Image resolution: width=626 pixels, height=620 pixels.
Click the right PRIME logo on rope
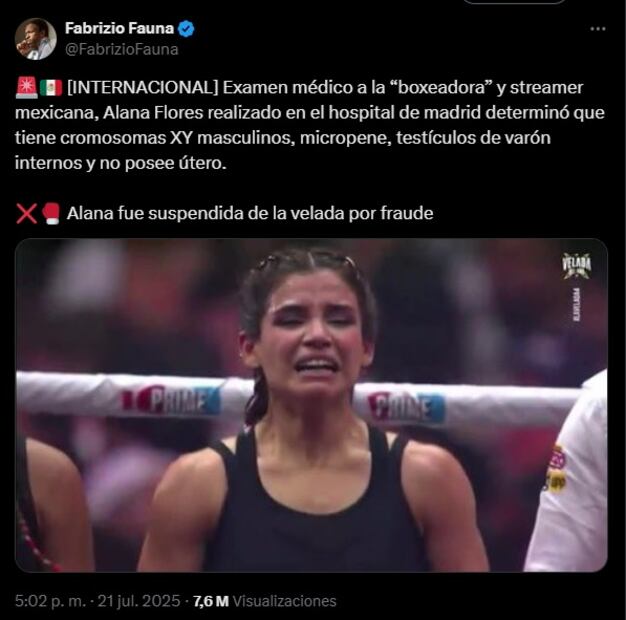point(406,407)
